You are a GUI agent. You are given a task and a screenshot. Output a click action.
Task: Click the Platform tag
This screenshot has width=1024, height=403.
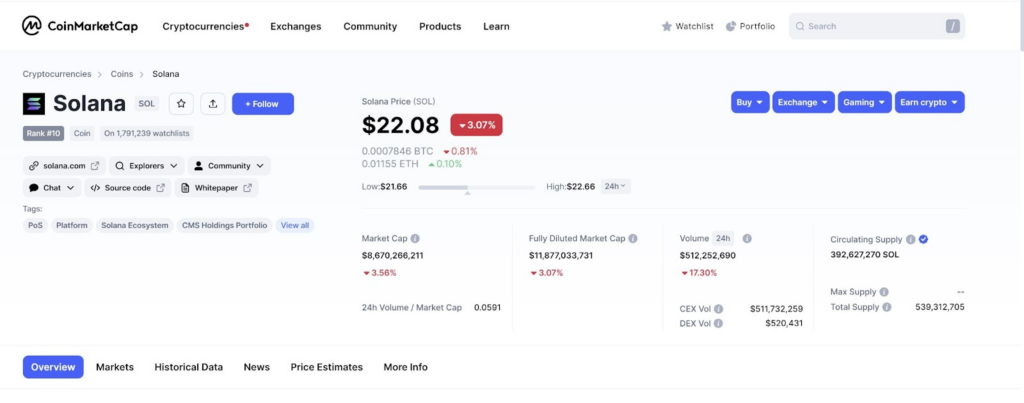point(72,225)
